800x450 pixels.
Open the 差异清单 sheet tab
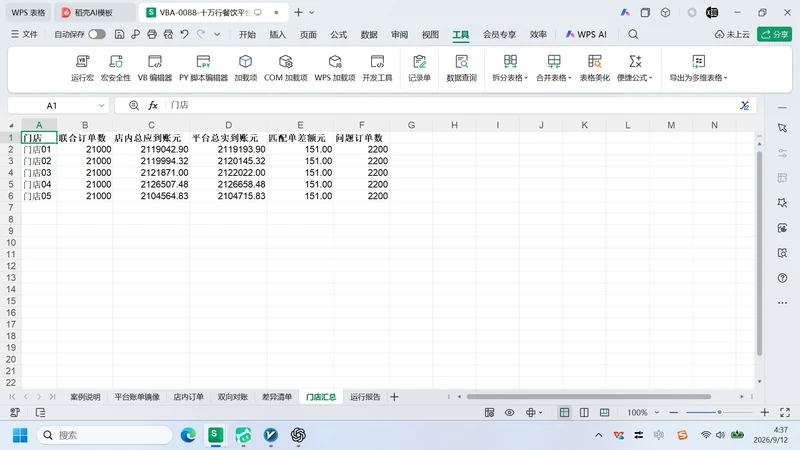pyautogui.click(x=277, y=397)
